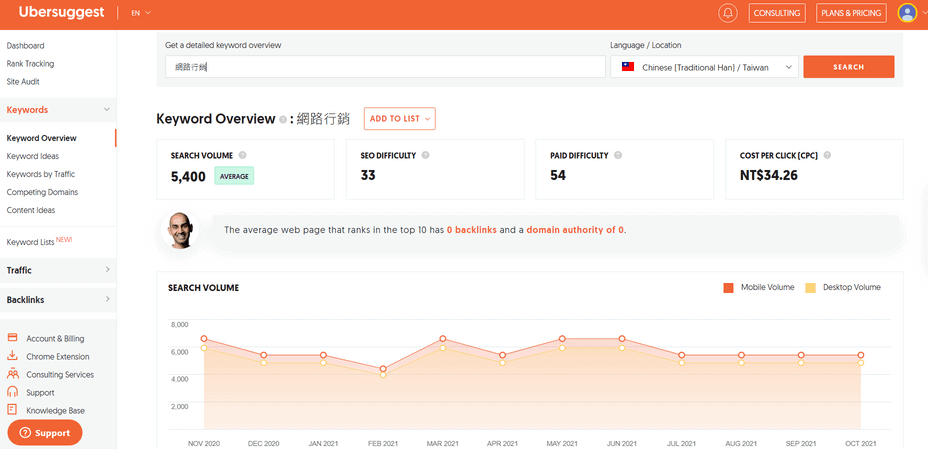Click the NT$34.26 CPC value

(769, 175)
